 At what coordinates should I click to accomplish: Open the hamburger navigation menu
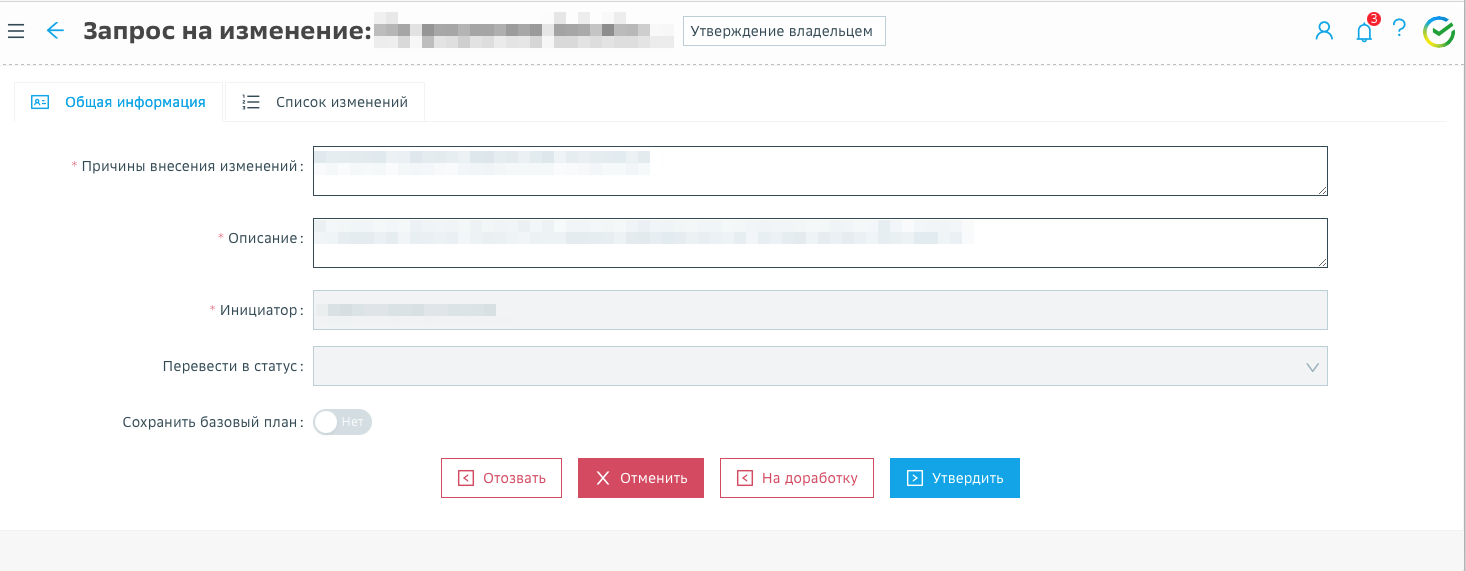(16, 31)
